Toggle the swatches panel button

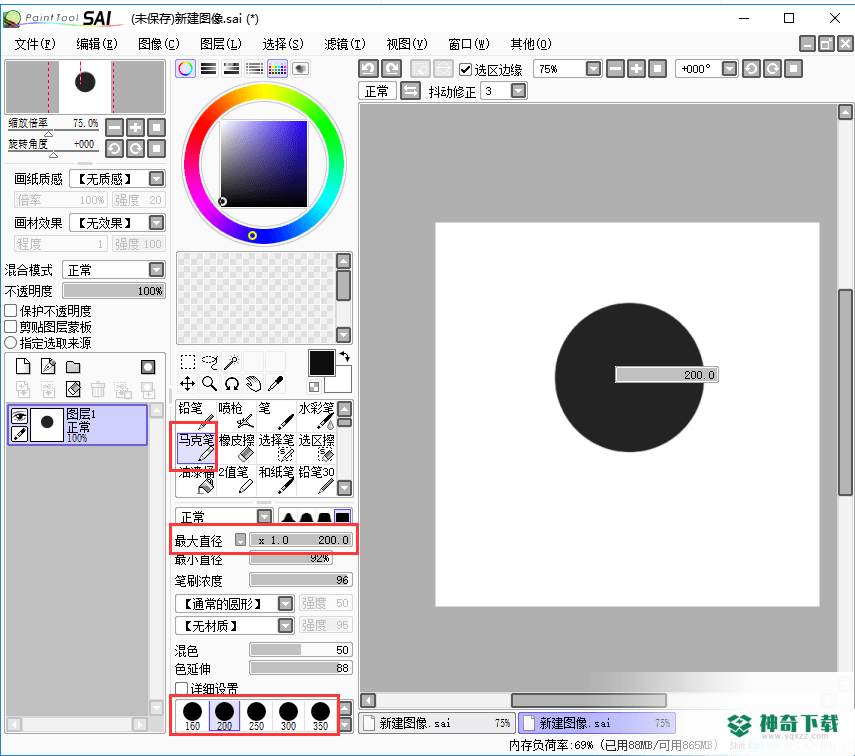tap(277, 69)
